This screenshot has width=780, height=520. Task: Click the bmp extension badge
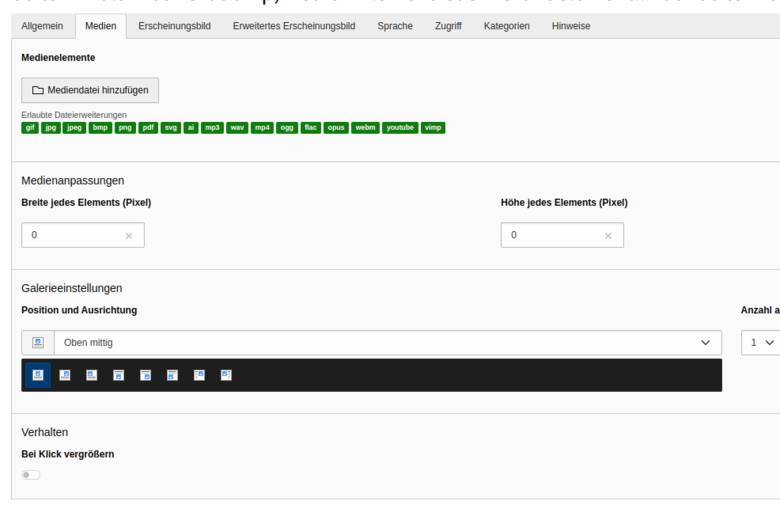click(x=100, y=128)
